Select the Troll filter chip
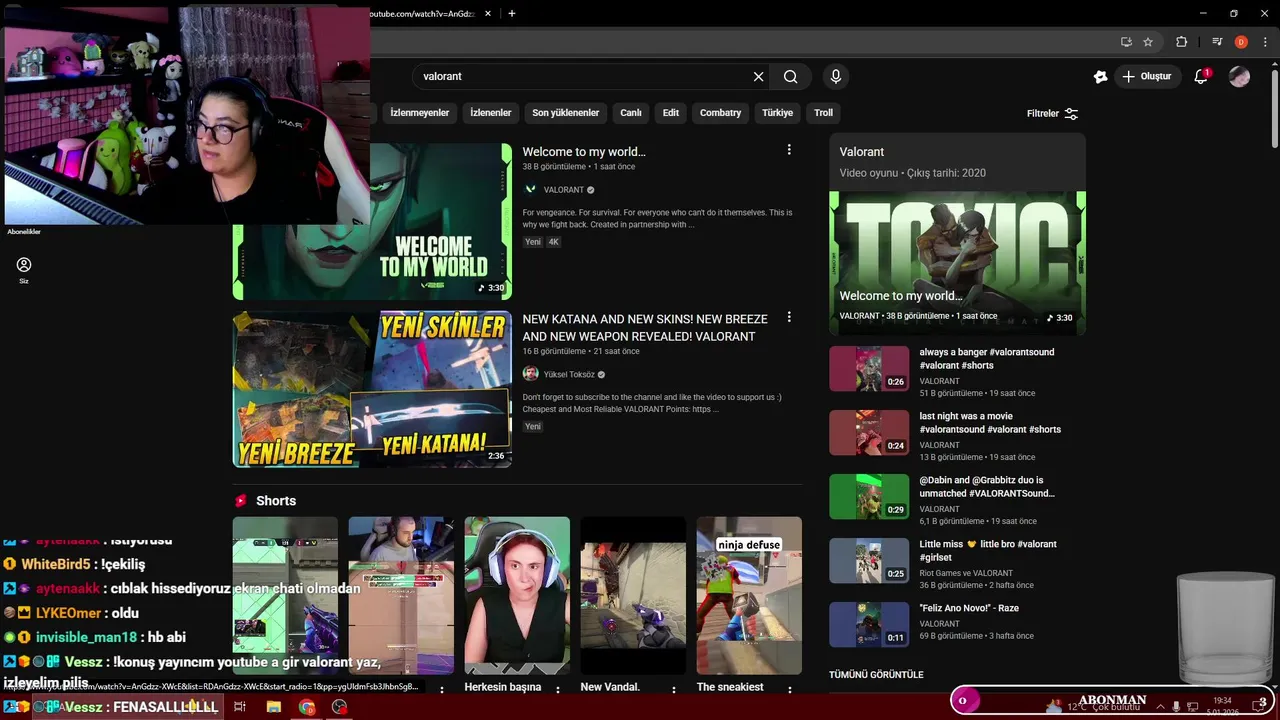This screenshot has width=1280, height=720. click(823, 113)
